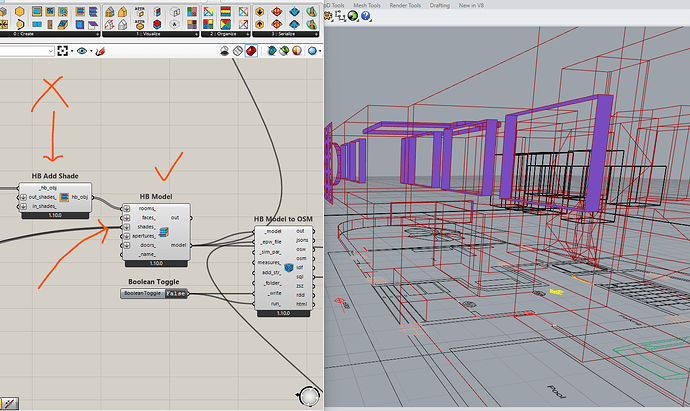Open the blue sphere dropdown arrow on canvas toolbar

[x=319, y=51]
